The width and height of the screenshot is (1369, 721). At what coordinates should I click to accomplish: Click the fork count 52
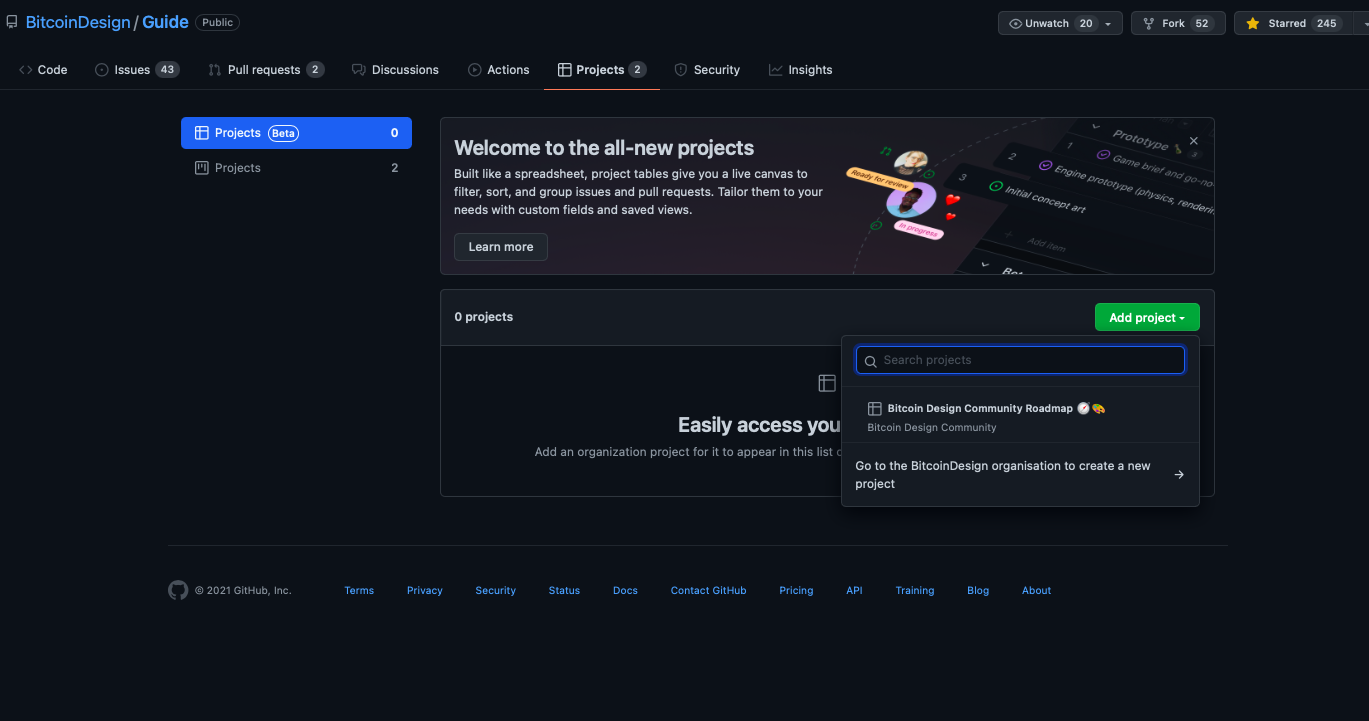(1202, 23)
